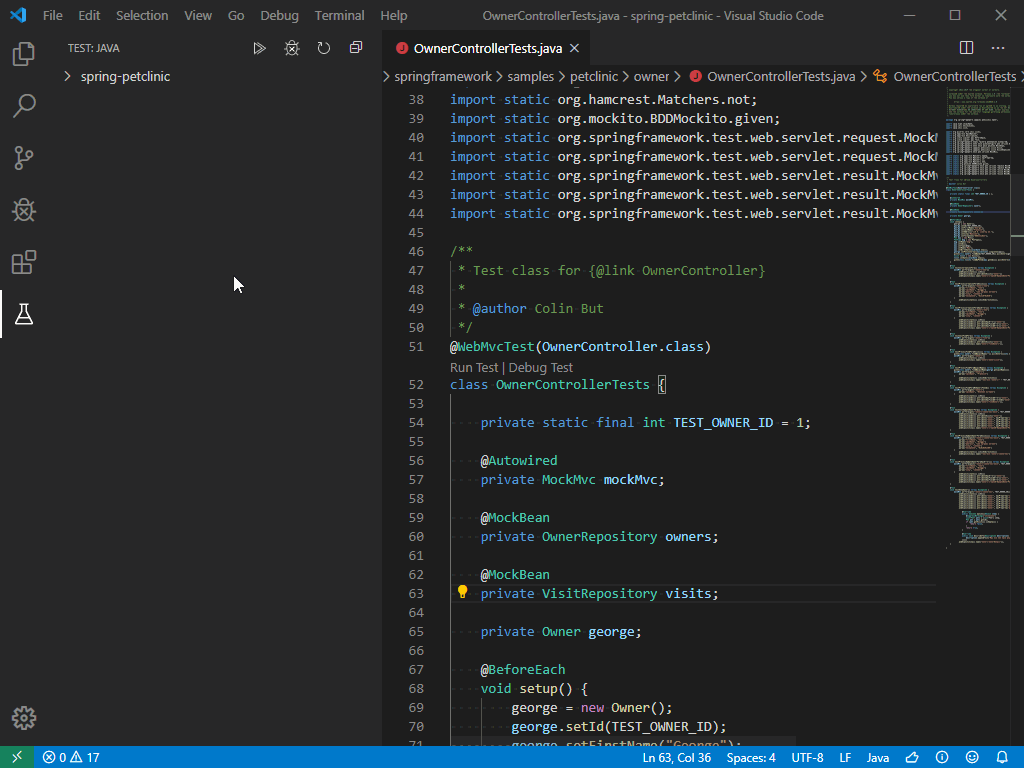Open notifications bell in status bar

(x=1002, y=758)
